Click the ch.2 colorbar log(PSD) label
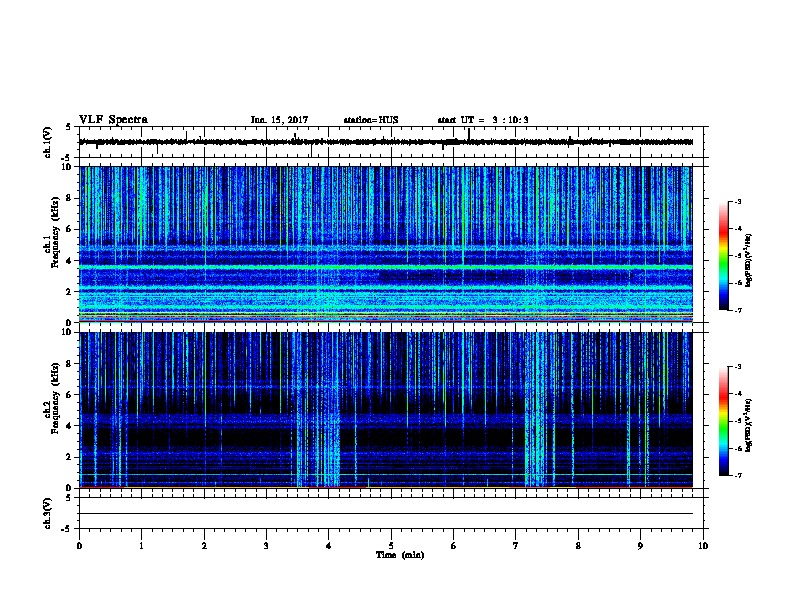This screenshot has width=792, height=612. (x=748, y=426)
